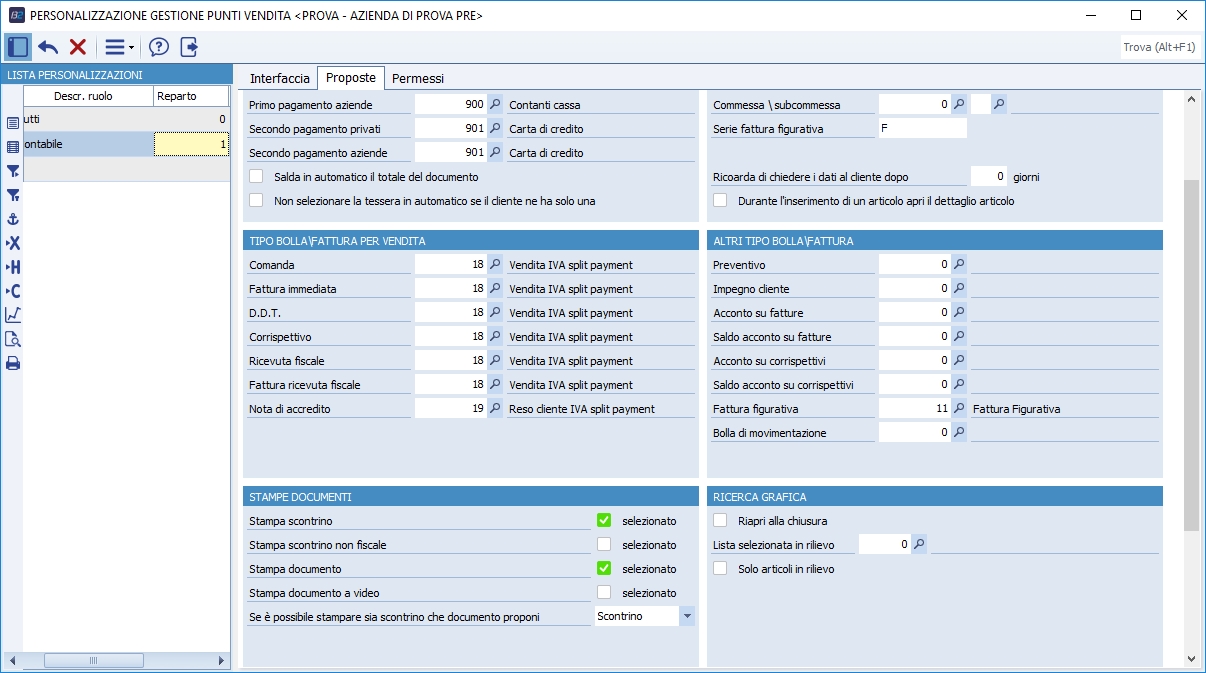Open the line chart sidebar icon

click(13, 315)
